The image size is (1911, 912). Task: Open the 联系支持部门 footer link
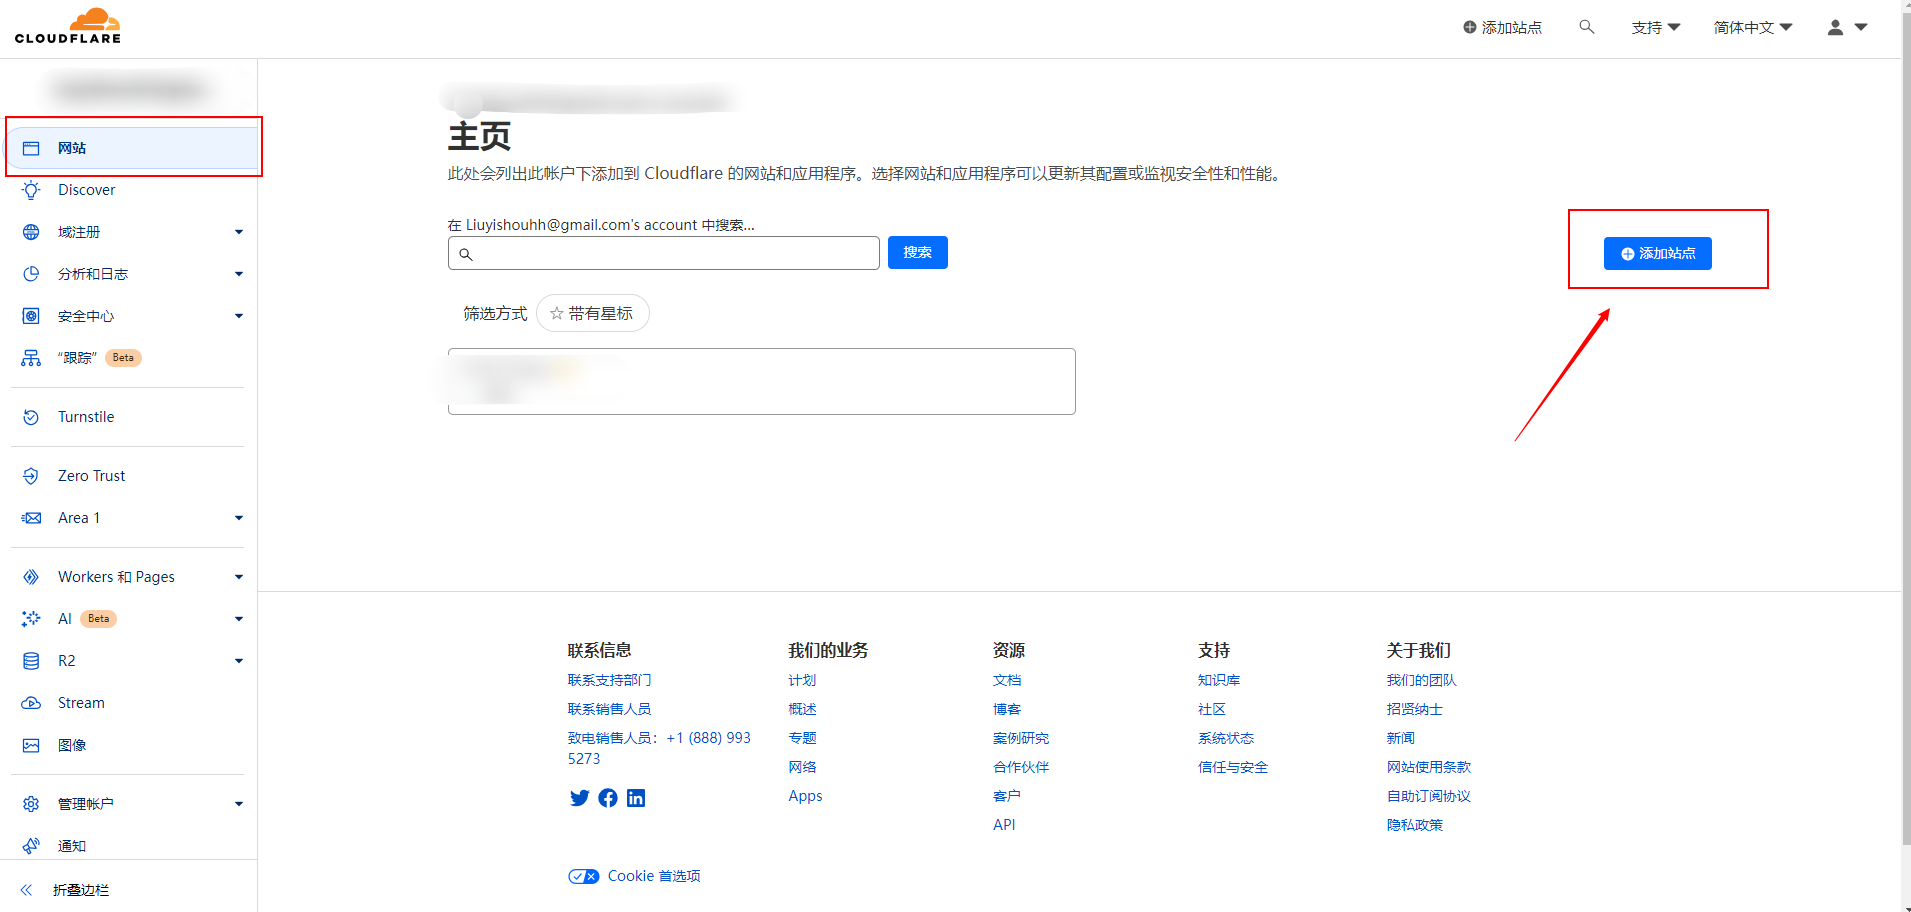pyautogui.click(x=609, y=680)
